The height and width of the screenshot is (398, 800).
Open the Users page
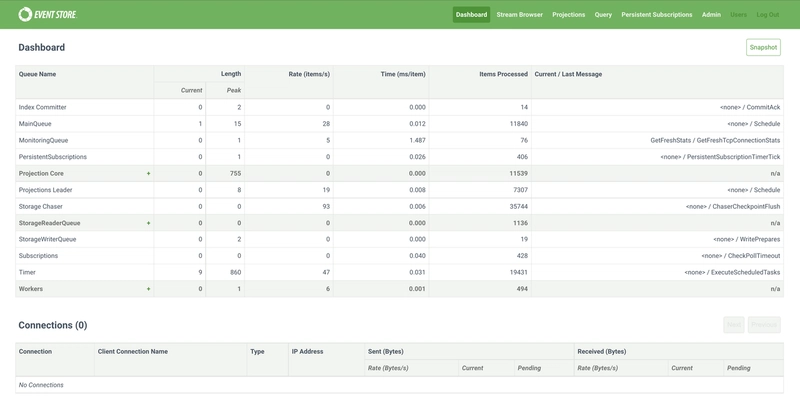[738, 15]
